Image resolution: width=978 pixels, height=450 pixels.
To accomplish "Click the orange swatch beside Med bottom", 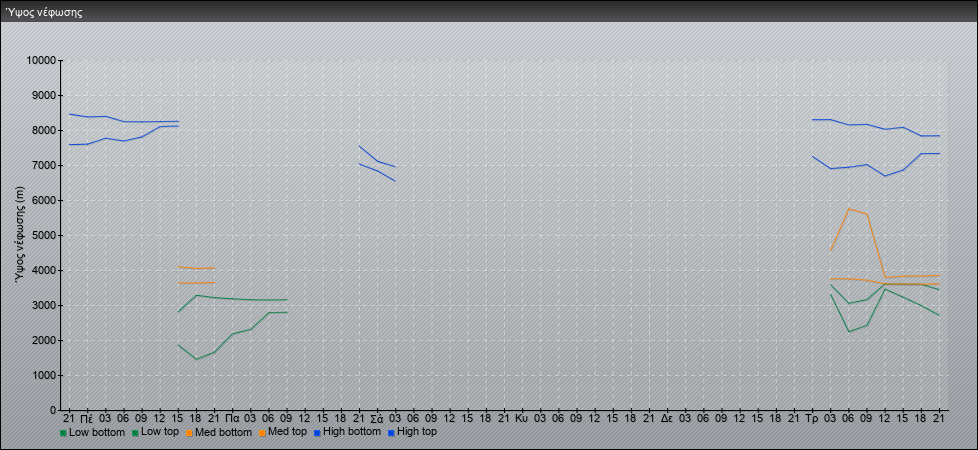I will click(x=190, y=432).
